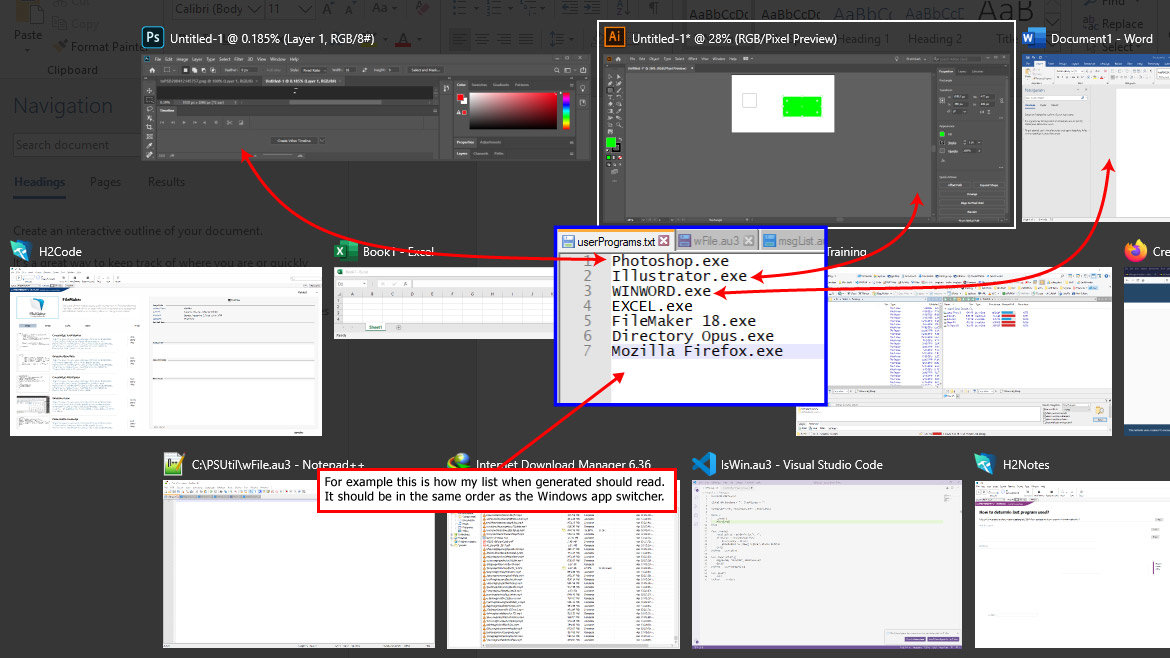
Task: Click line 'EXCEL.exe' in userPrograms.txt
Action: (652, 306)
